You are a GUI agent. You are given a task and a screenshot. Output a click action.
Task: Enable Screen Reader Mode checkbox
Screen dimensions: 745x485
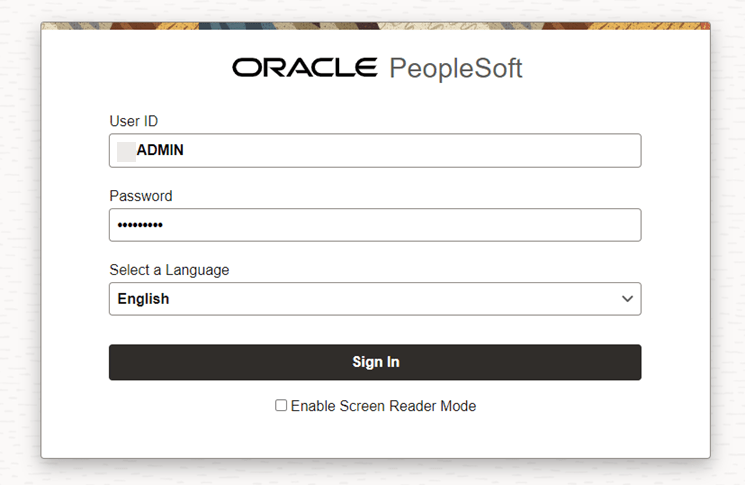[x=281, y=406]
